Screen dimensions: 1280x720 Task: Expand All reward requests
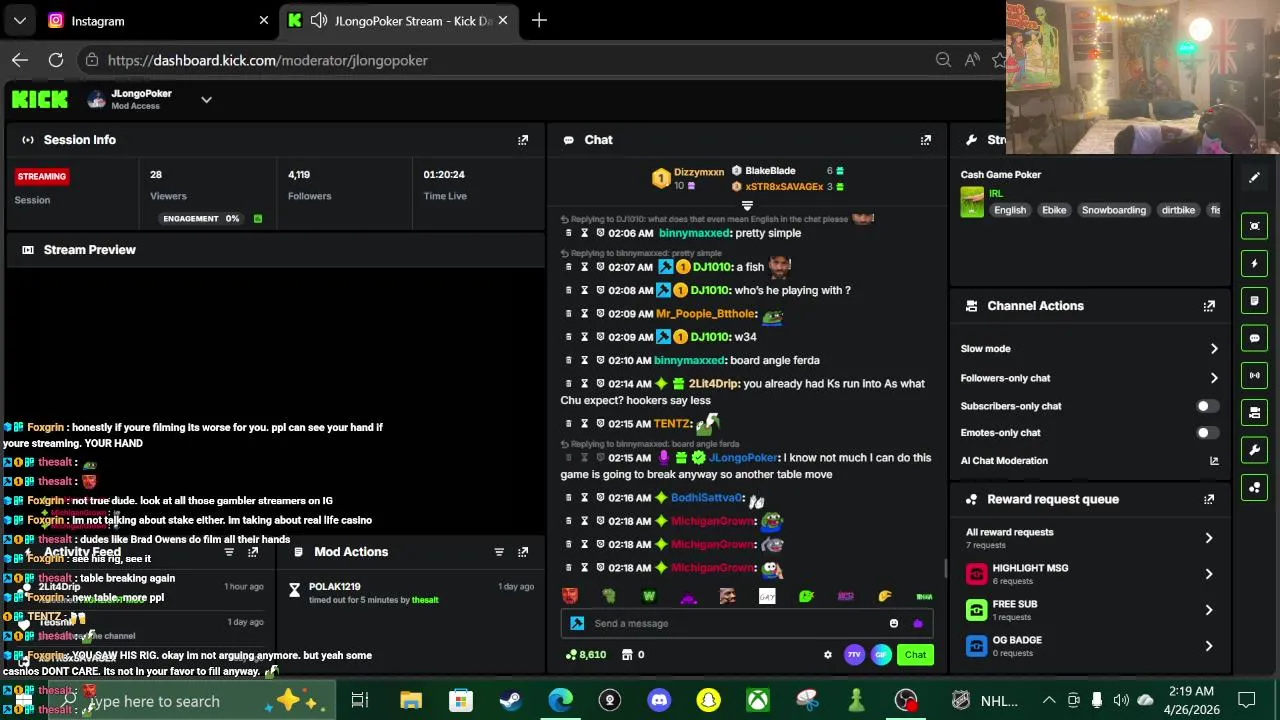(x=1209, y=538)
